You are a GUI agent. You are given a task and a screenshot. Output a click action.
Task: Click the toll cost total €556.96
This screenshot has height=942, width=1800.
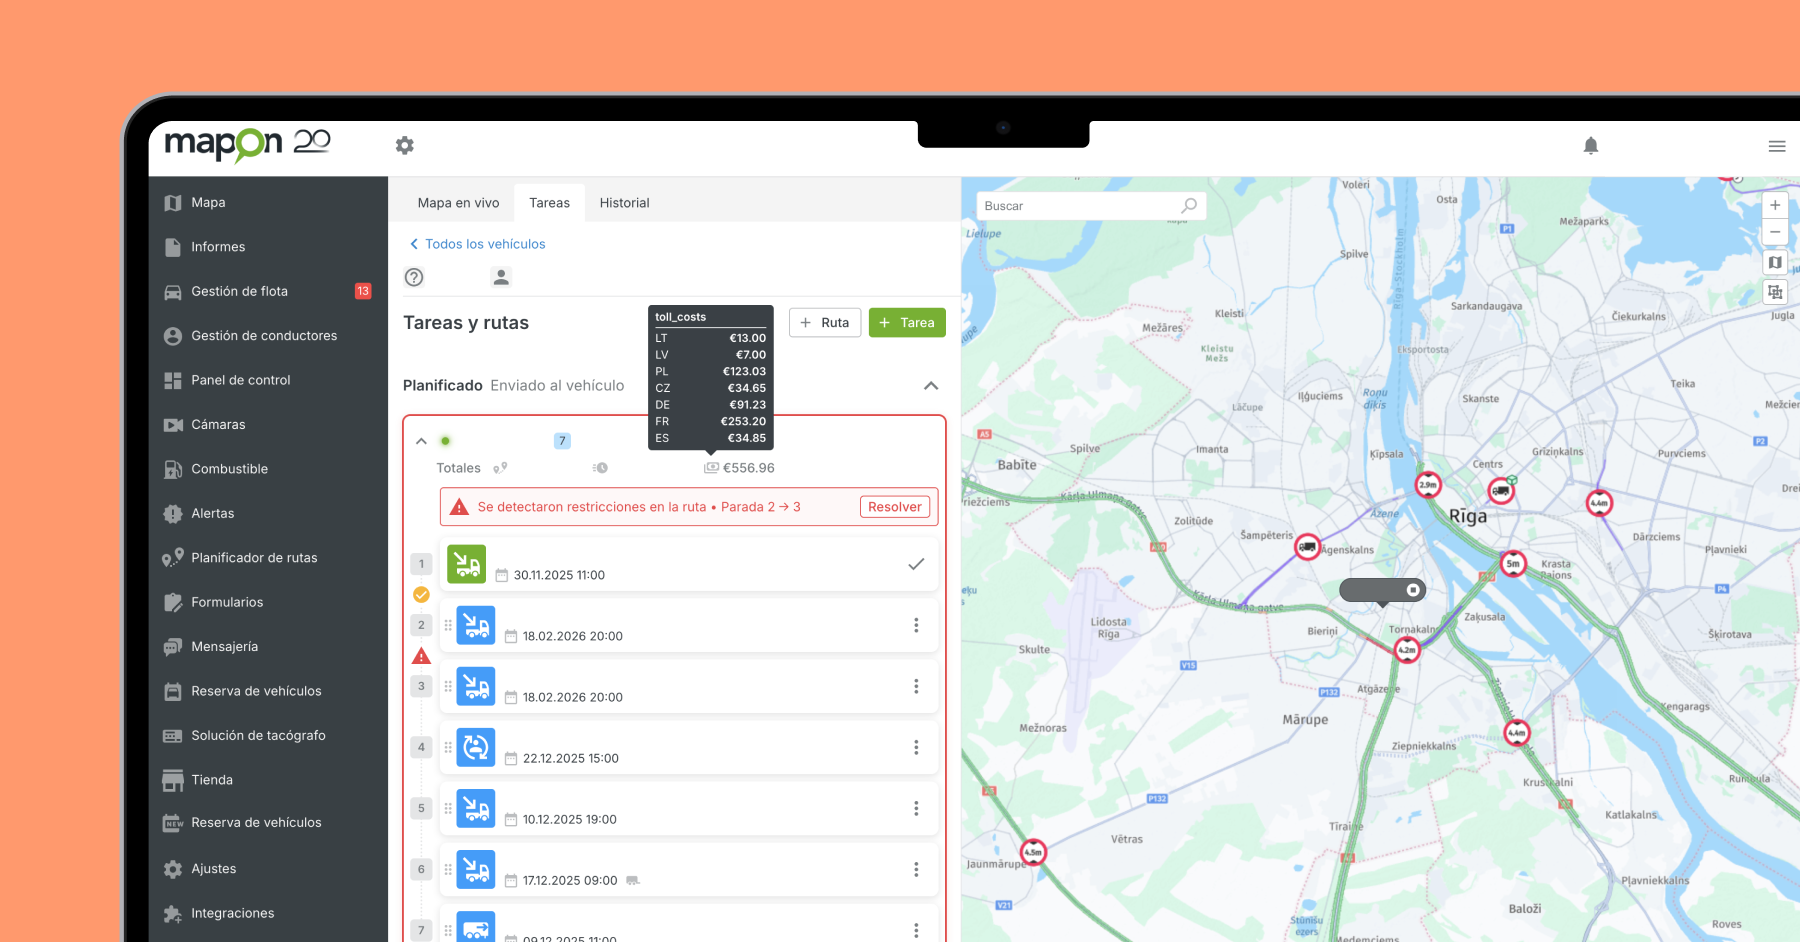point(748,468)
